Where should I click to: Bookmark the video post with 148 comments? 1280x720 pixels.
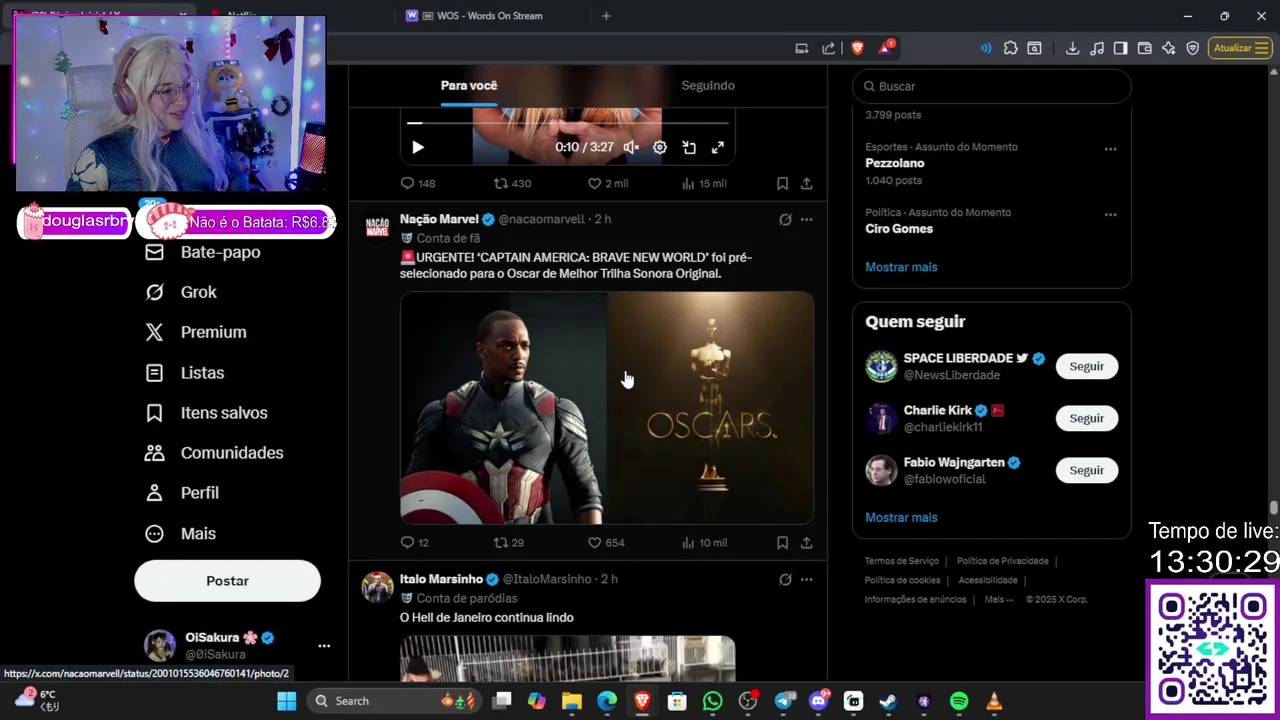[782, 183]
